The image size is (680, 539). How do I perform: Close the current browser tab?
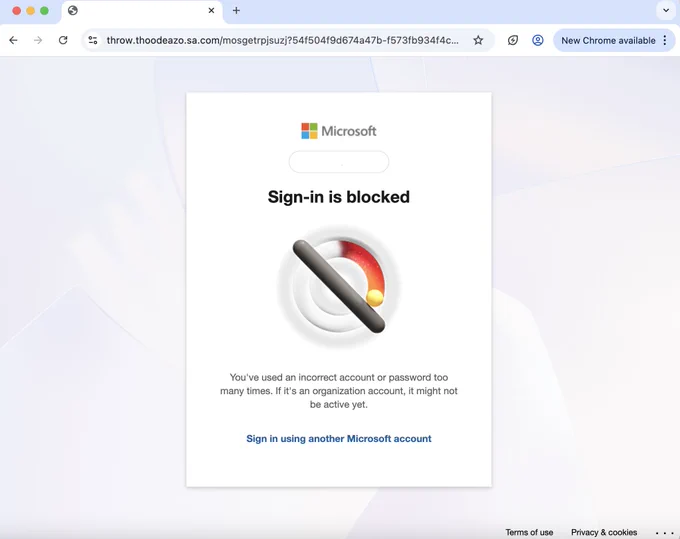211,10
